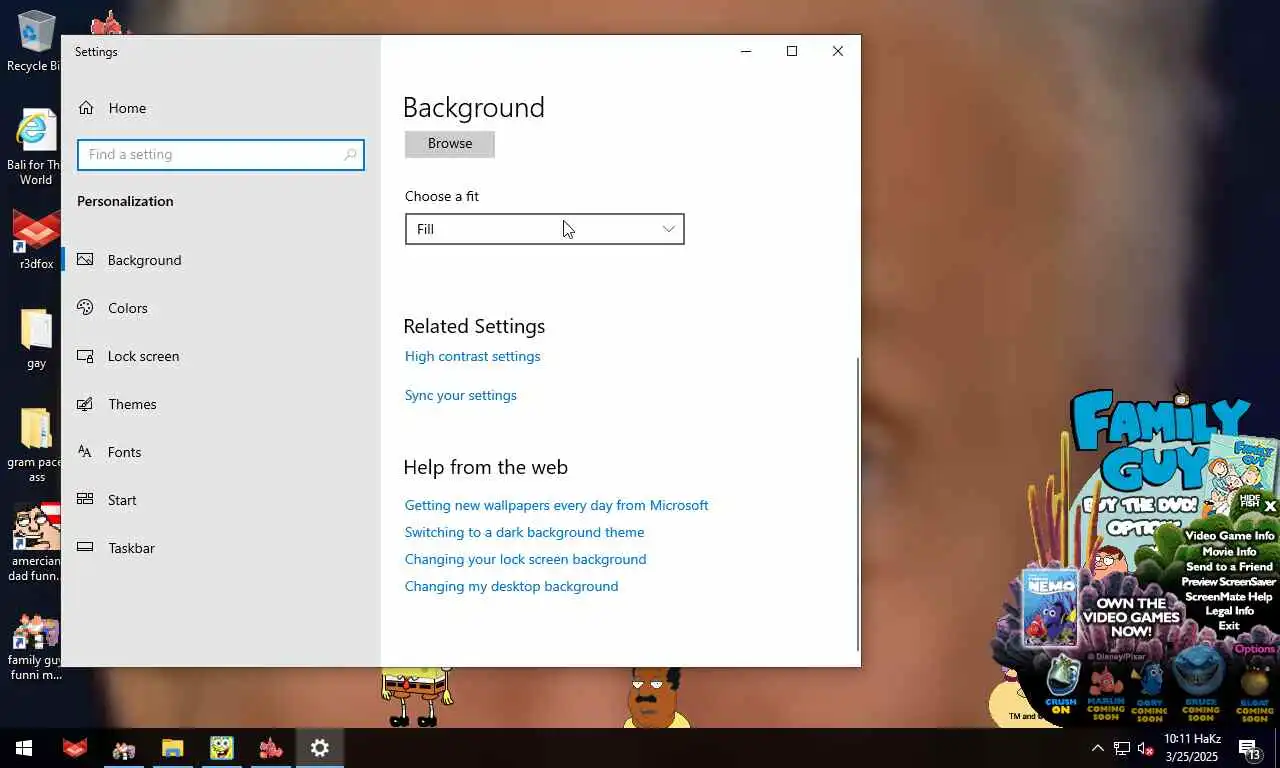
Task: Click the Fonts icon in sidebar
Action: click(x=86, y=452)
